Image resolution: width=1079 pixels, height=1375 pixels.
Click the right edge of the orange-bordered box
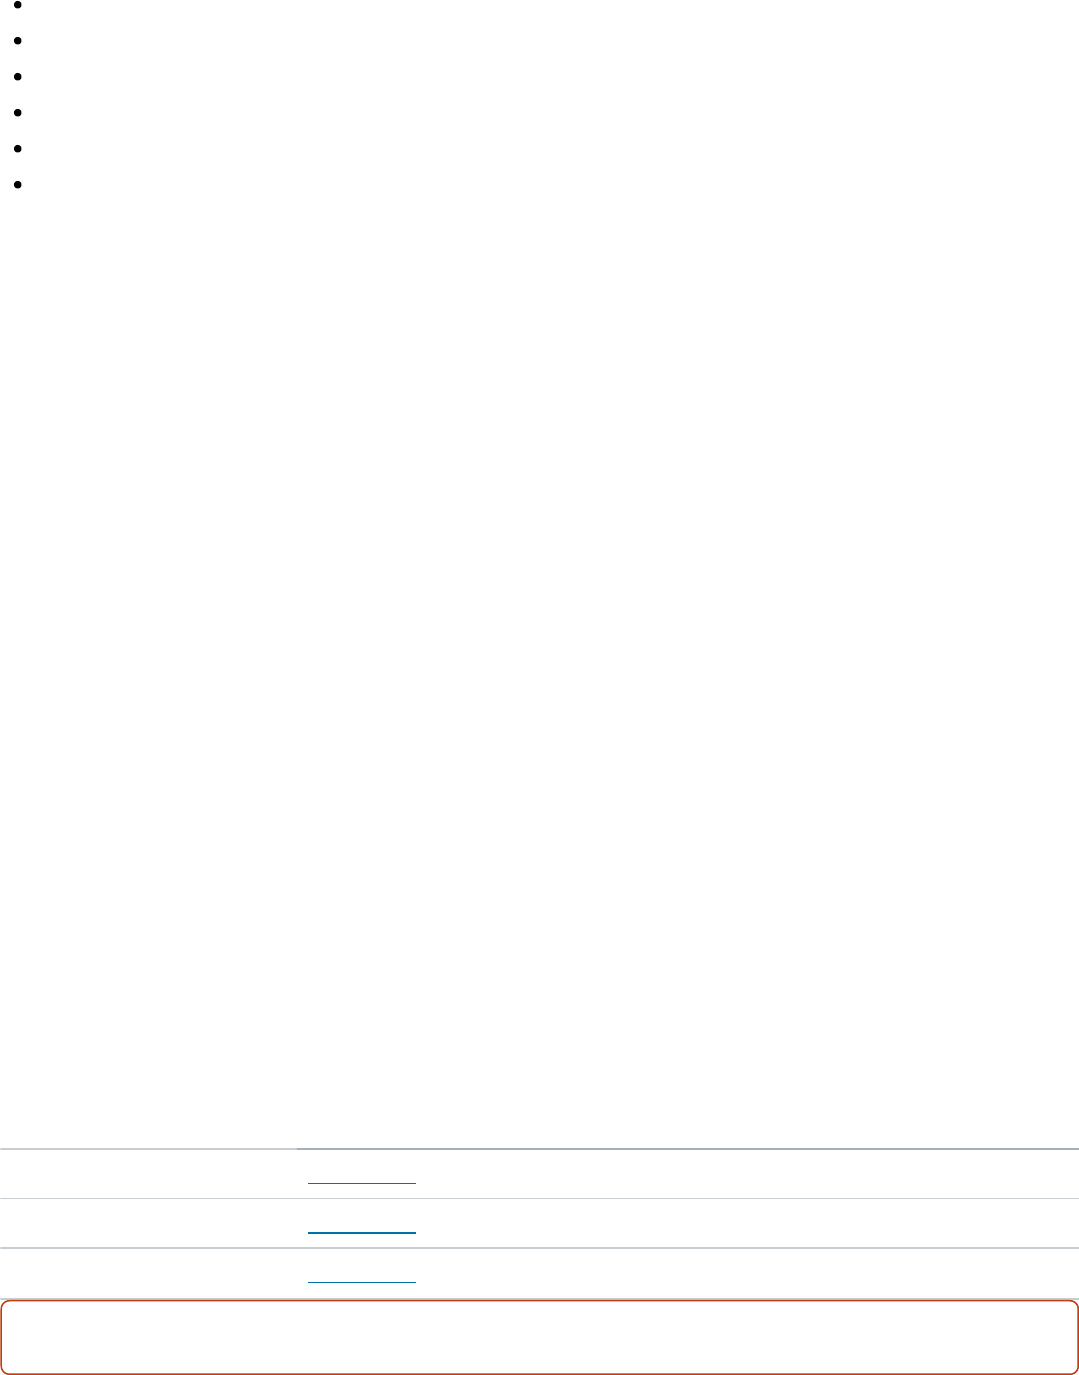[1077, 1337]
